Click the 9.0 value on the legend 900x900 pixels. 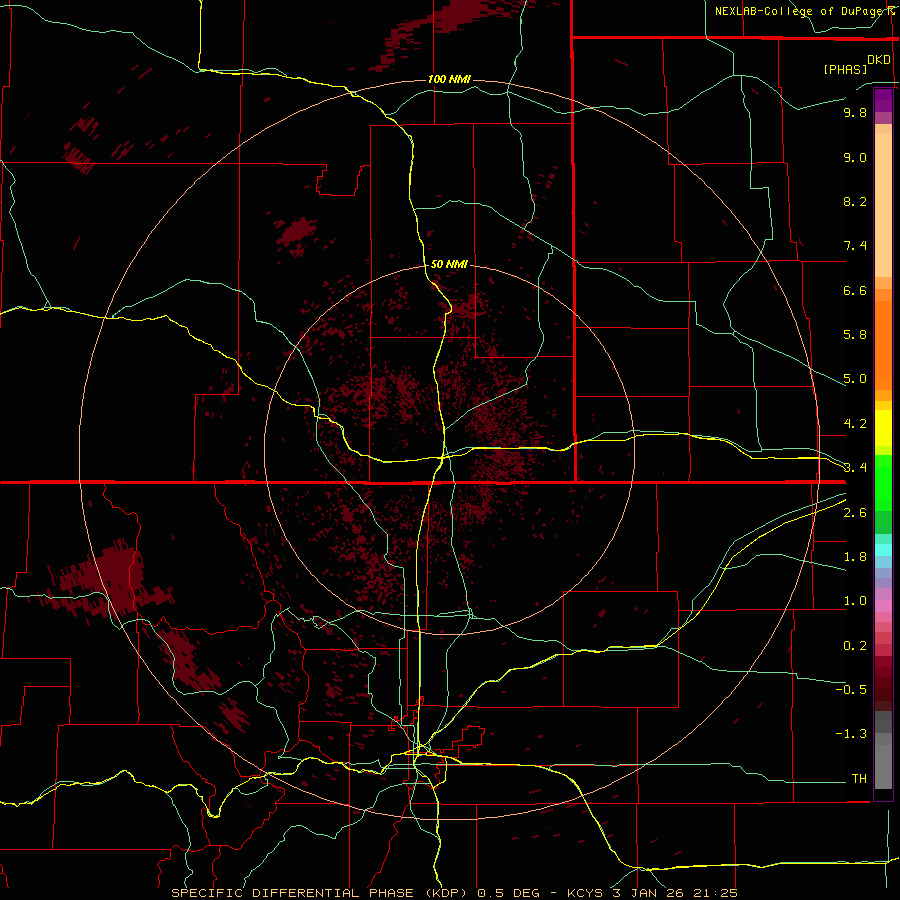pos(855,157)
